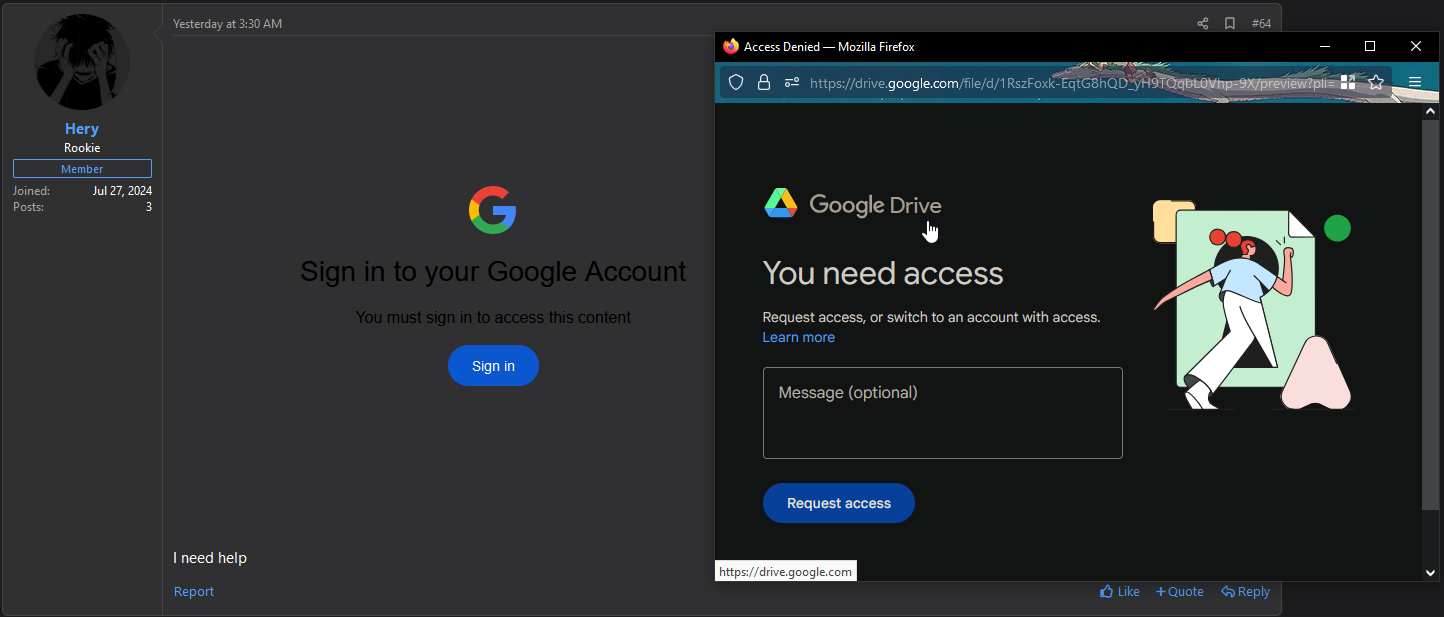
Task: Open the Firefox hamburger menu
Action: click(x=1415, y=83)
